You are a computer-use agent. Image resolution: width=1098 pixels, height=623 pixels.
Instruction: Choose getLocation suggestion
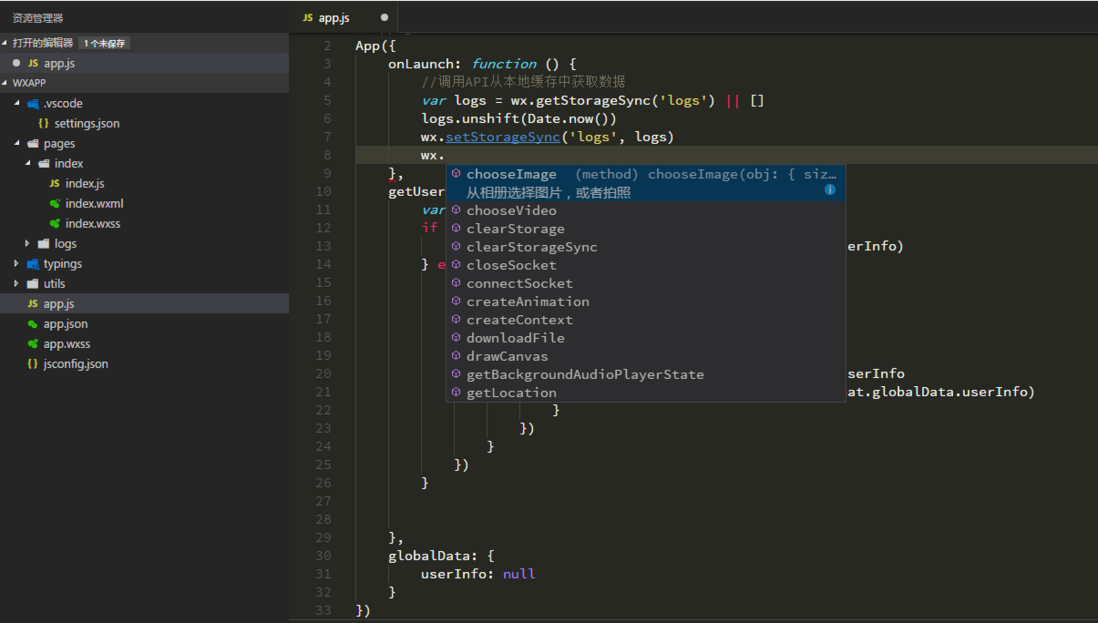pyautogui.click(x=646, y=393)
